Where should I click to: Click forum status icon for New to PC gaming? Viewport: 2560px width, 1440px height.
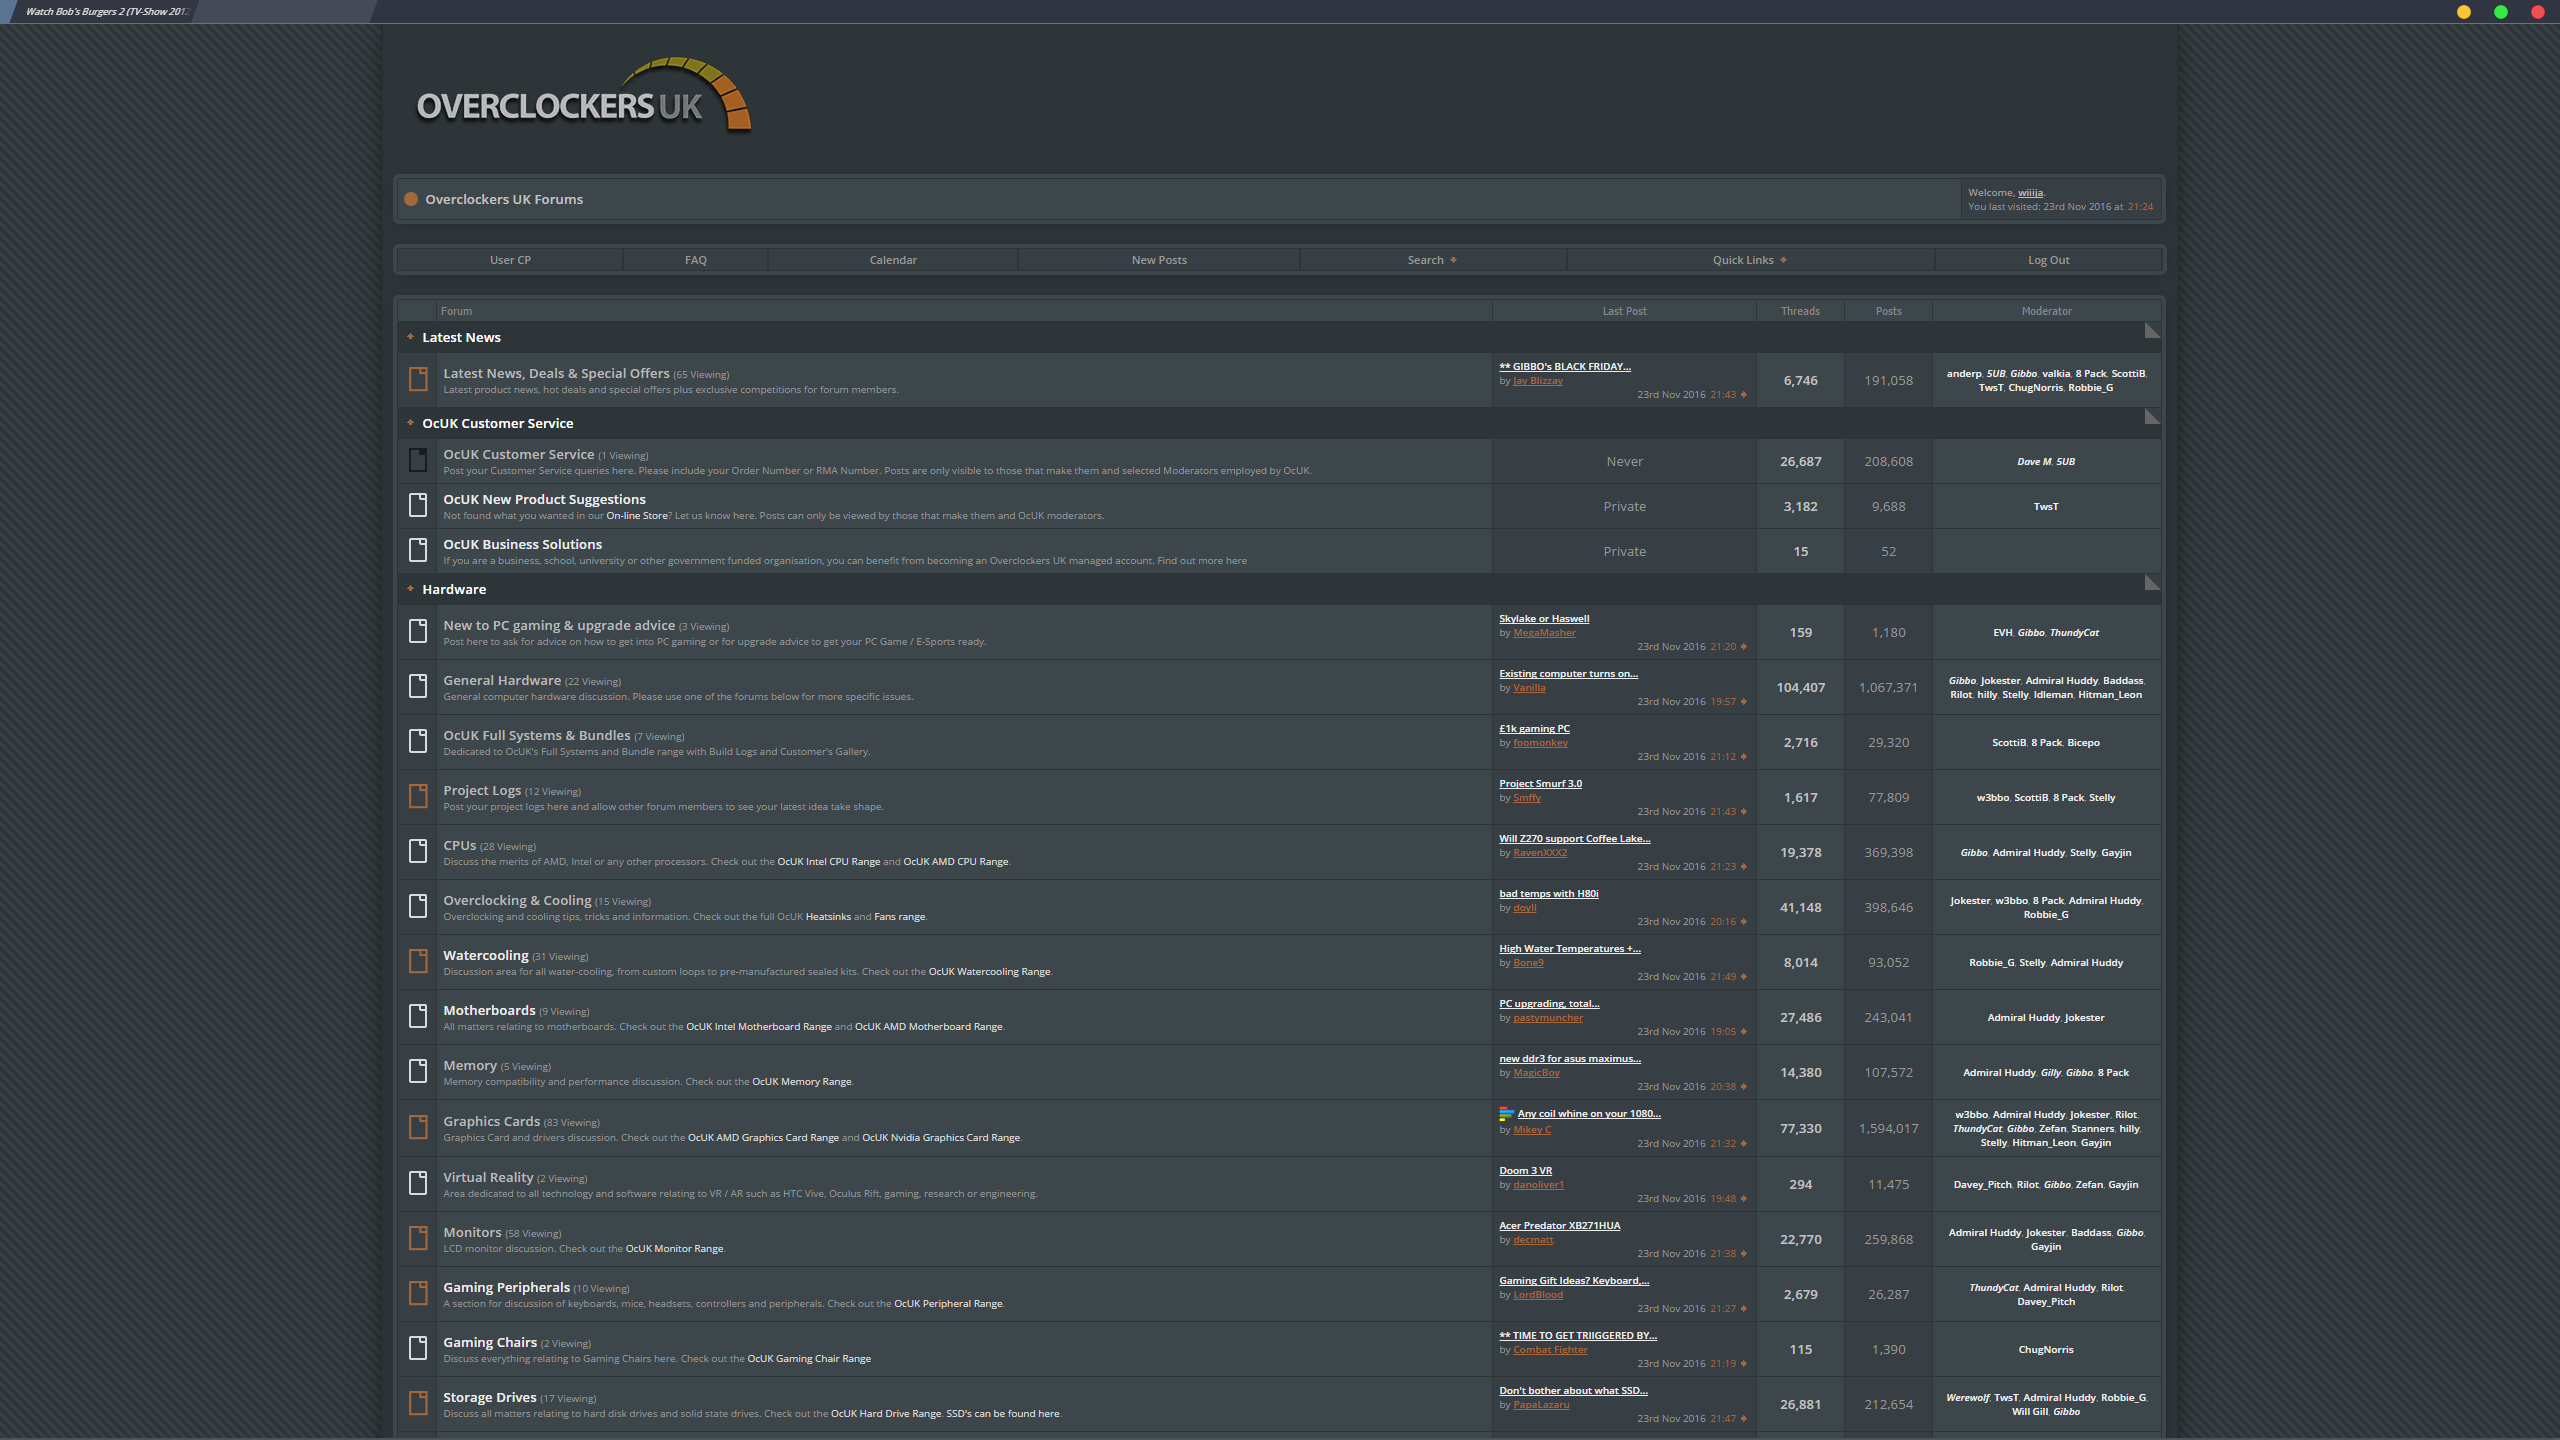coord(418,631)
